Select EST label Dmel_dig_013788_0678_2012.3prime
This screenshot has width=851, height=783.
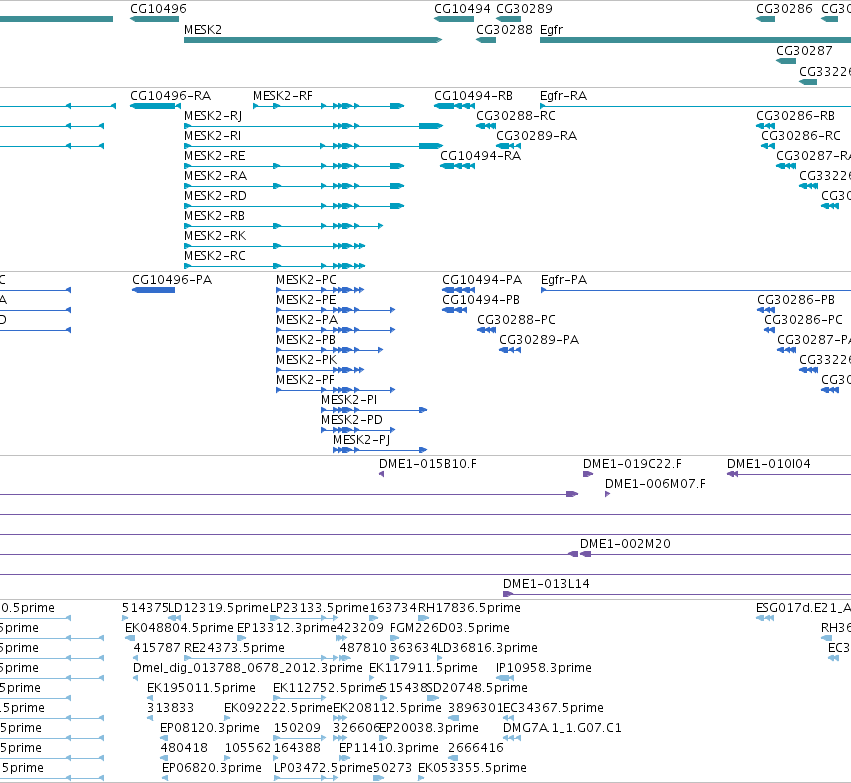(x=247, y=668)
